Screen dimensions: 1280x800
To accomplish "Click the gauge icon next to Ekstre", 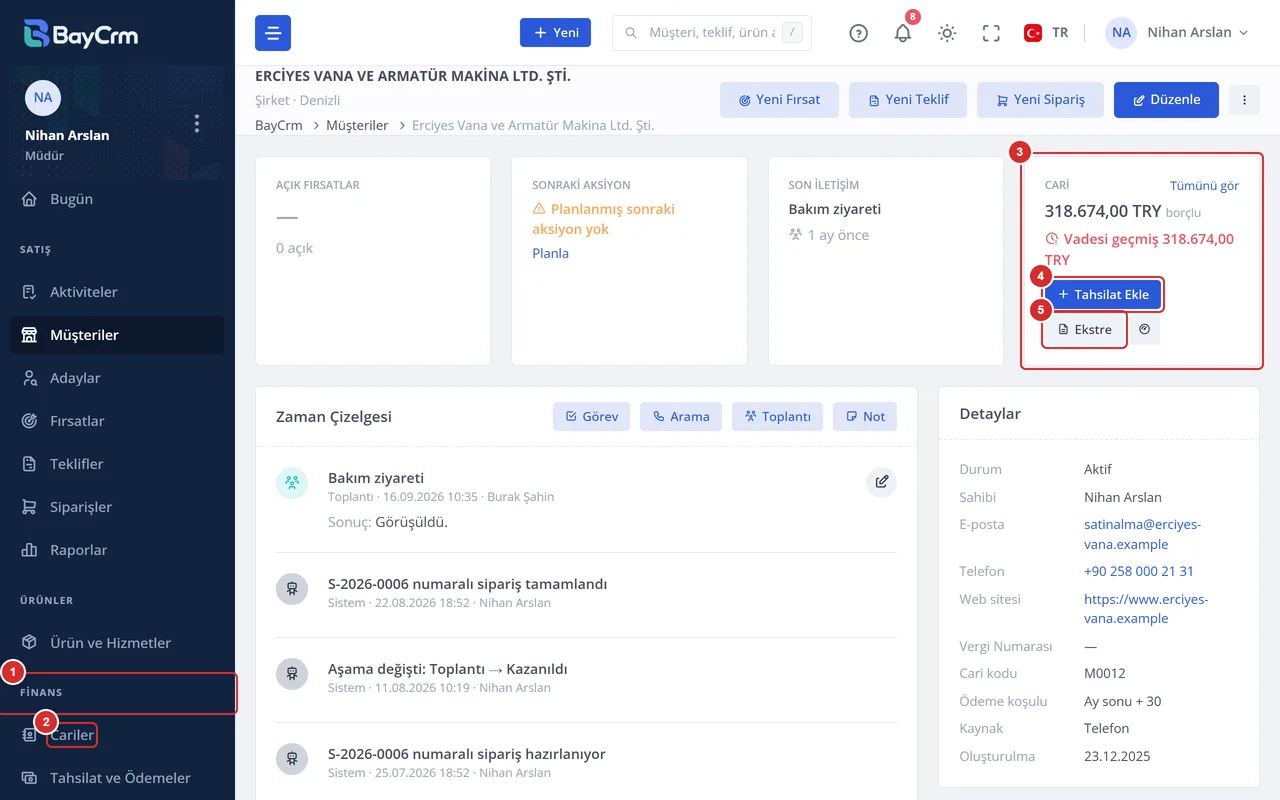I will (1145, 329).
